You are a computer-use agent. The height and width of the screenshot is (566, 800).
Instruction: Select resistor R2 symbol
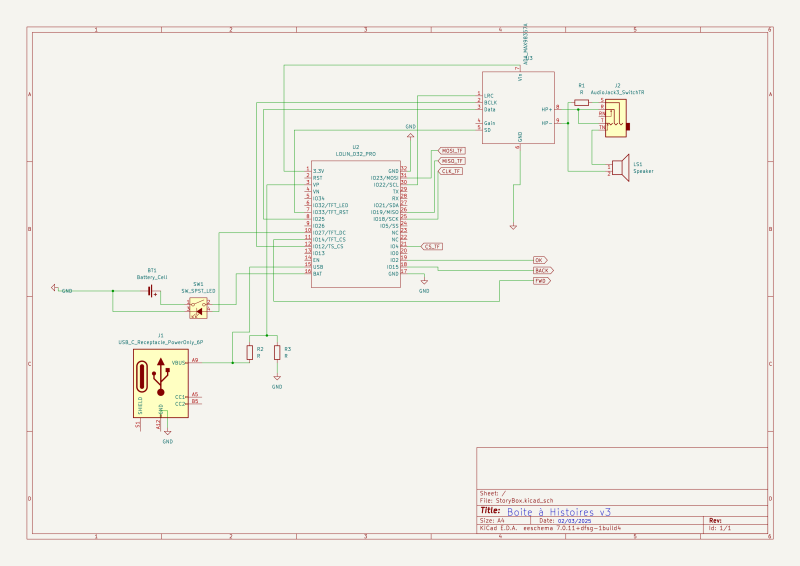coord(249,352)
